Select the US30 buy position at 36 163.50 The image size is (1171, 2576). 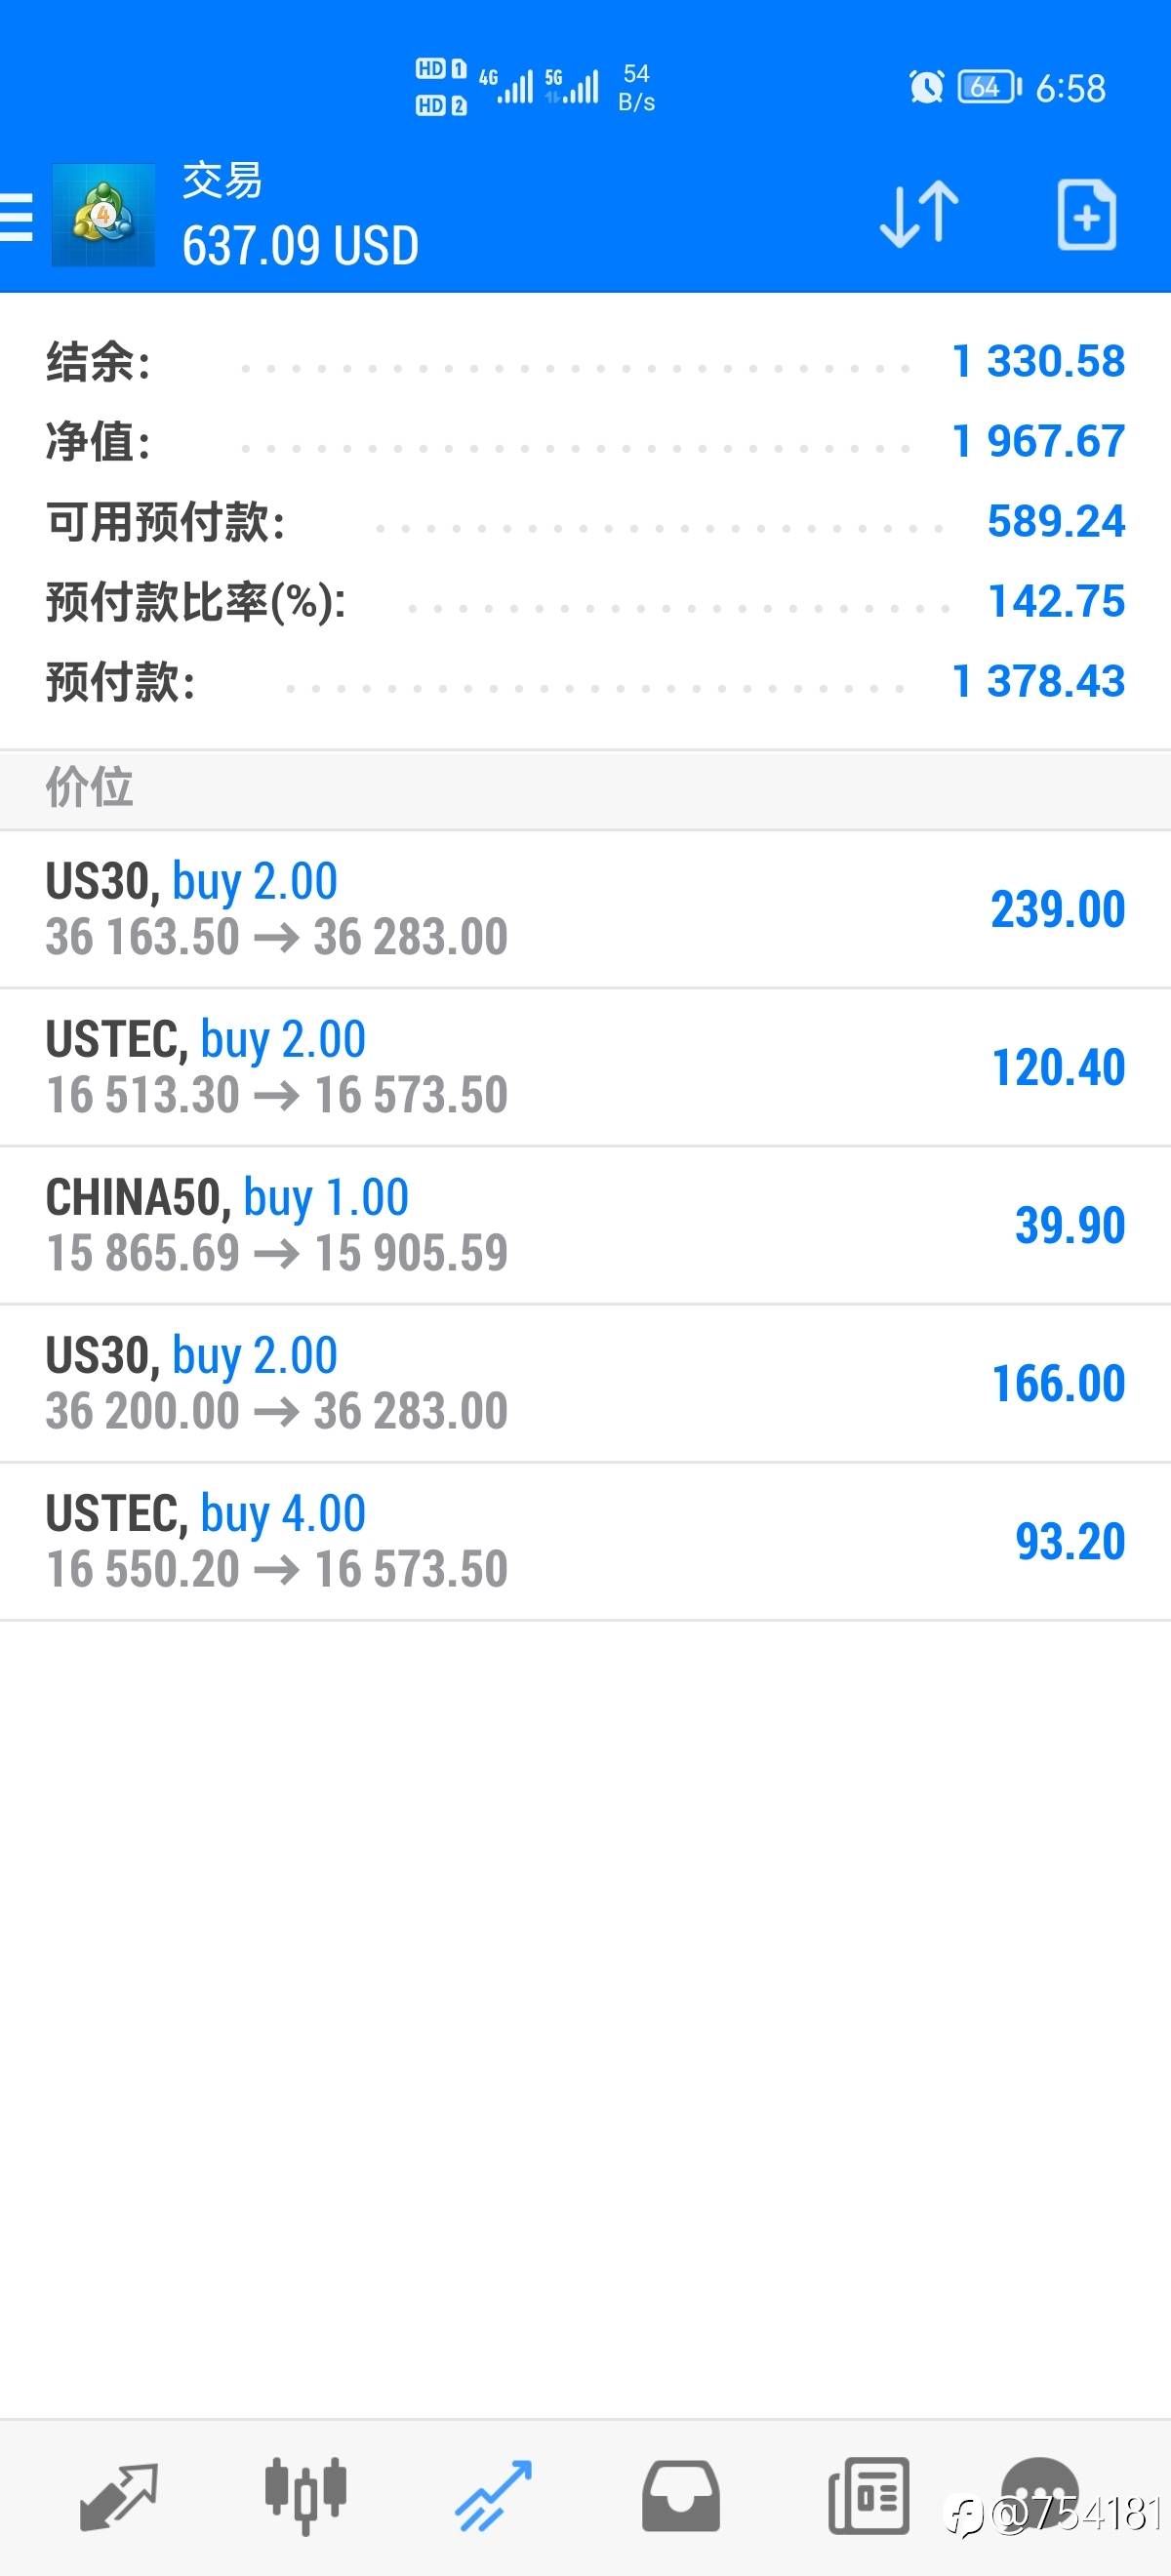tap(585, 909)
